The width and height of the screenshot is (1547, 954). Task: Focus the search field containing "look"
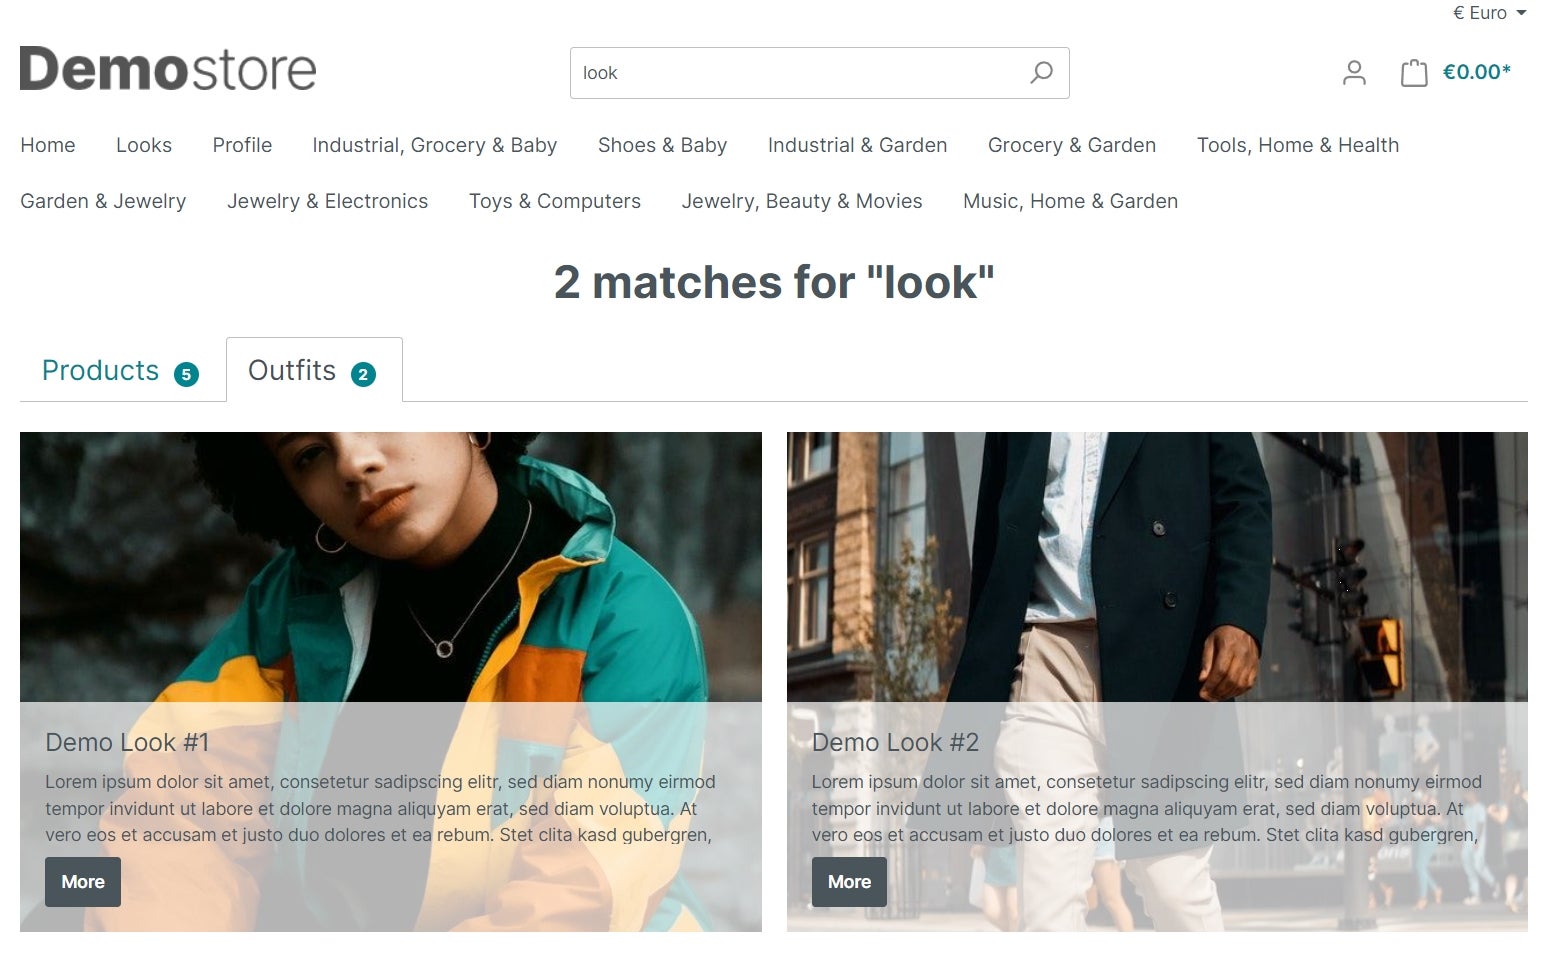[x=797, y=73]
